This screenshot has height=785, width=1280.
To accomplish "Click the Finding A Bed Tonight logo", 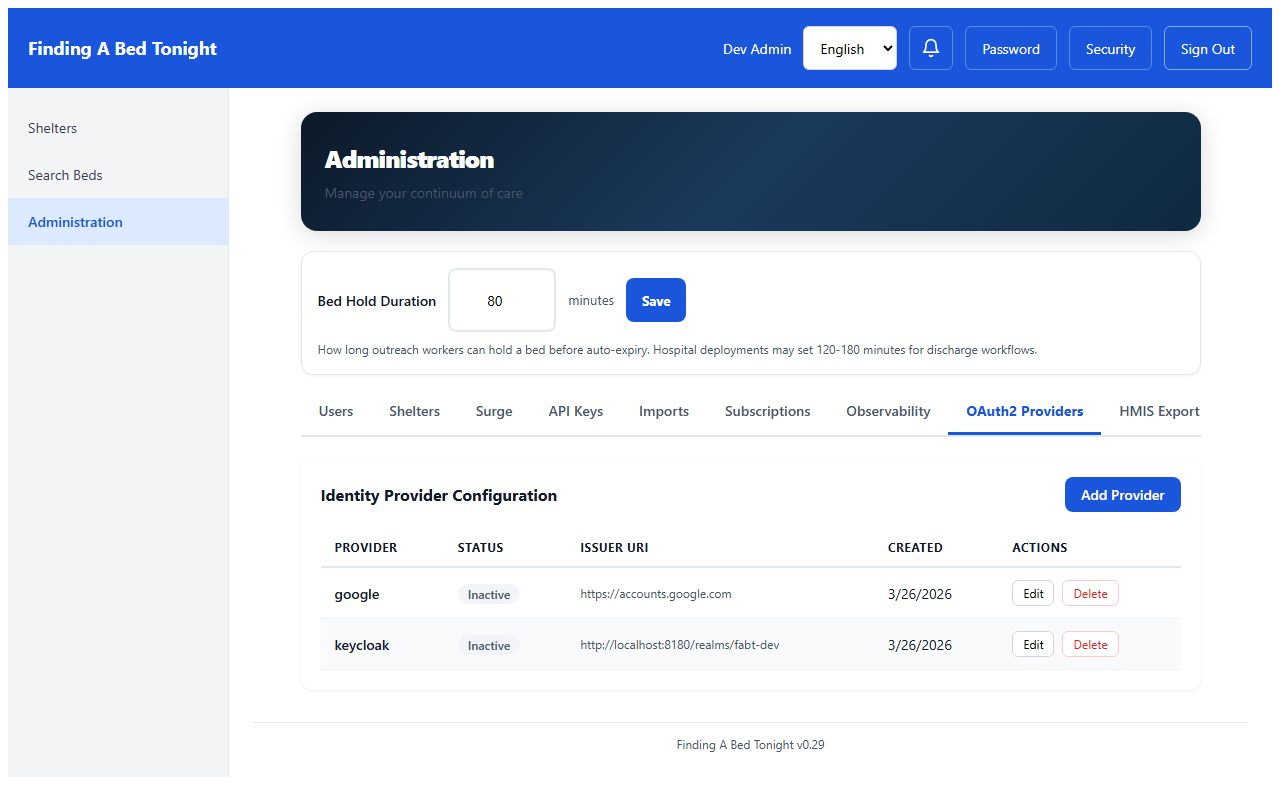I will coord(122,47).
